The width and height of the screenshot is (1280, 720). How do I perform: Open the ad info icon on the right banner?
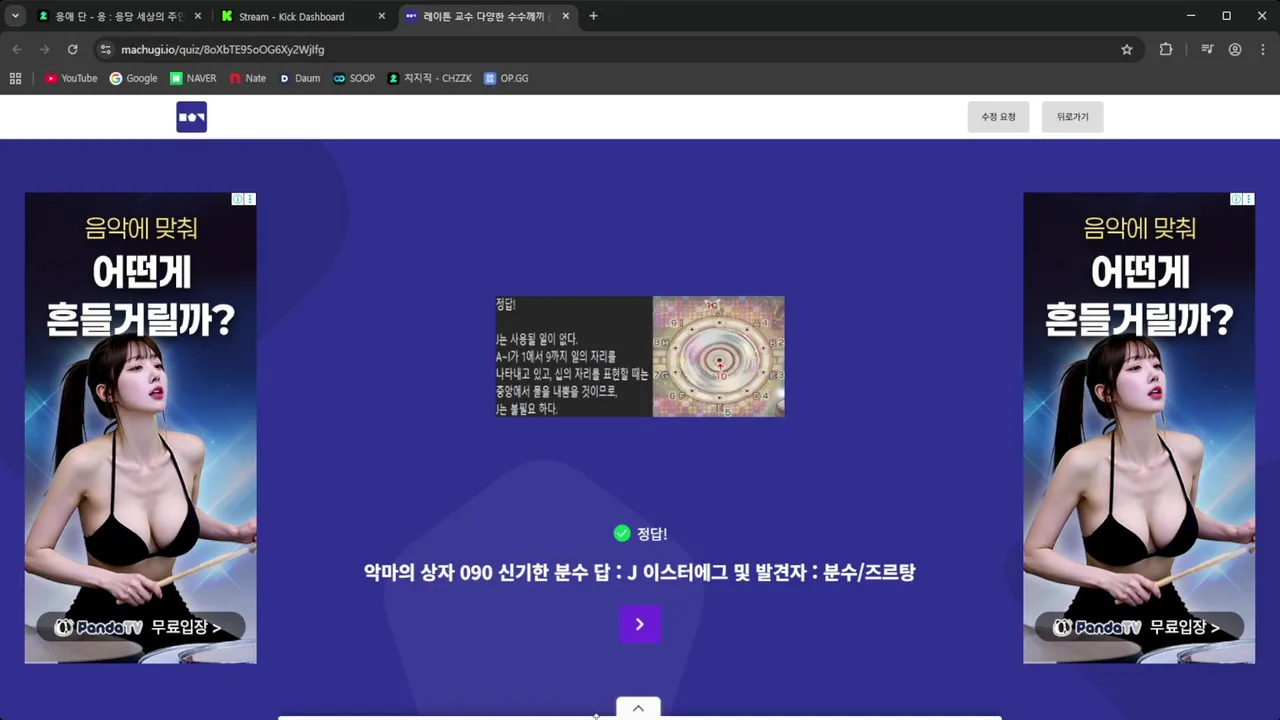(1237, 199)
